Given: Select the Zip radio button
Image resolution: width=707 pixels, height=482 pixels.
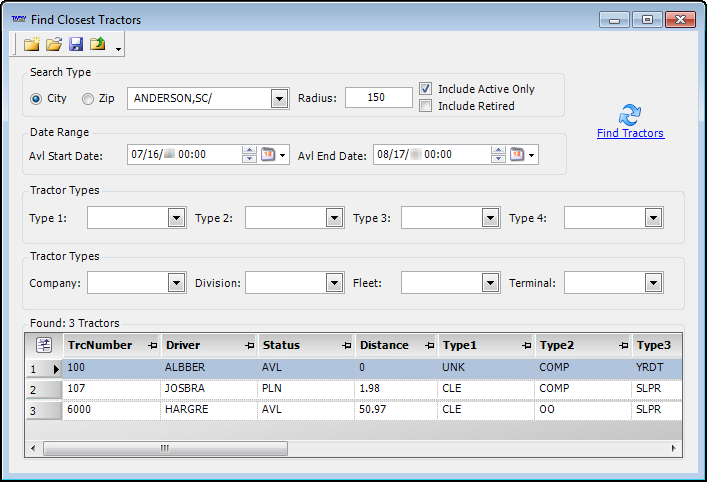Looking at the screenshot, I should (x=88, y=99).
